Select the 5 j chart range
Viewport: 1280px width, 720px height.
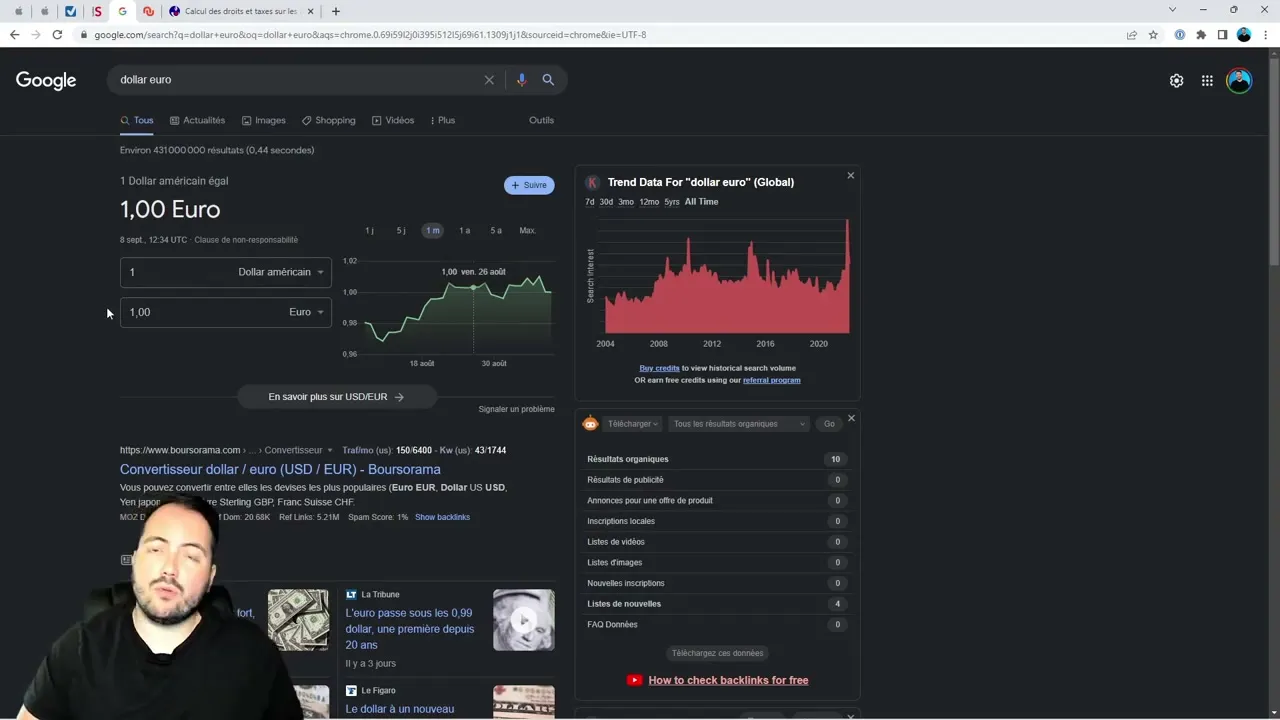(401, 231)
